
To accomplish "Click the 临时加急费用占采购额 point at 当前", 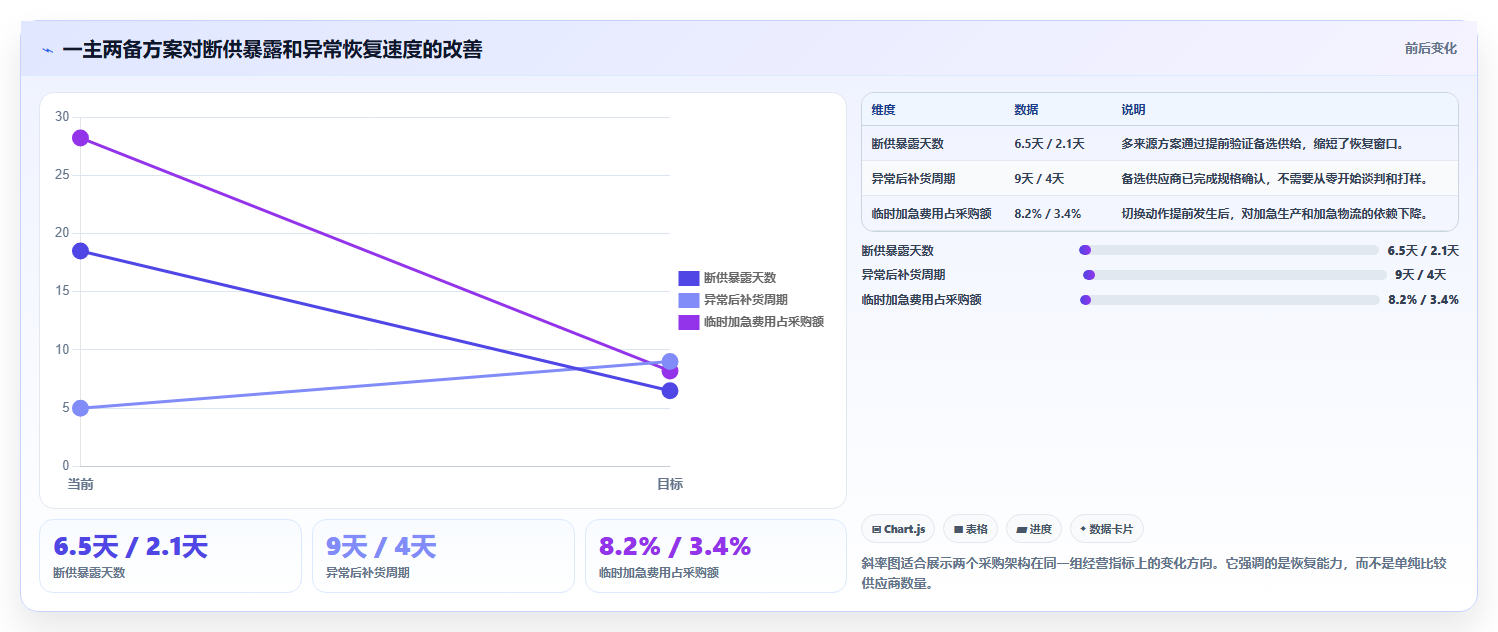I will tap(80, 138).
